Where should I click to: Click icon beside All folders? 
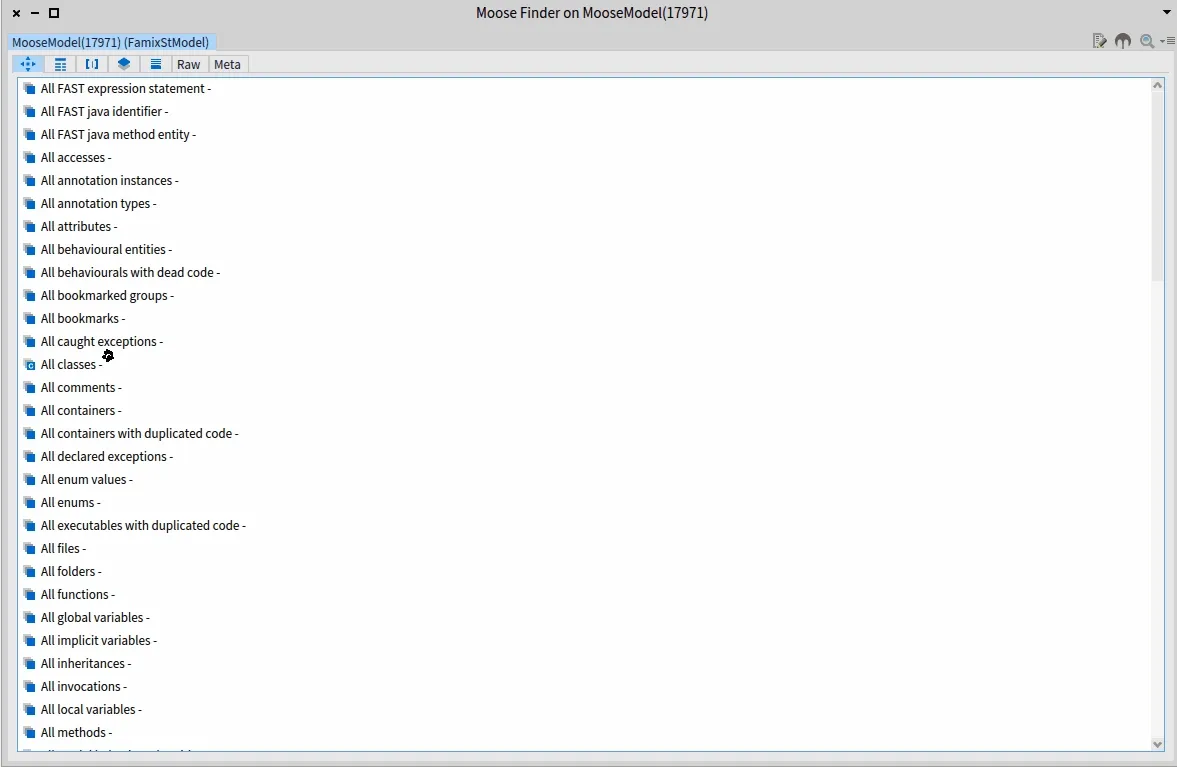click(x=29, y=572)
